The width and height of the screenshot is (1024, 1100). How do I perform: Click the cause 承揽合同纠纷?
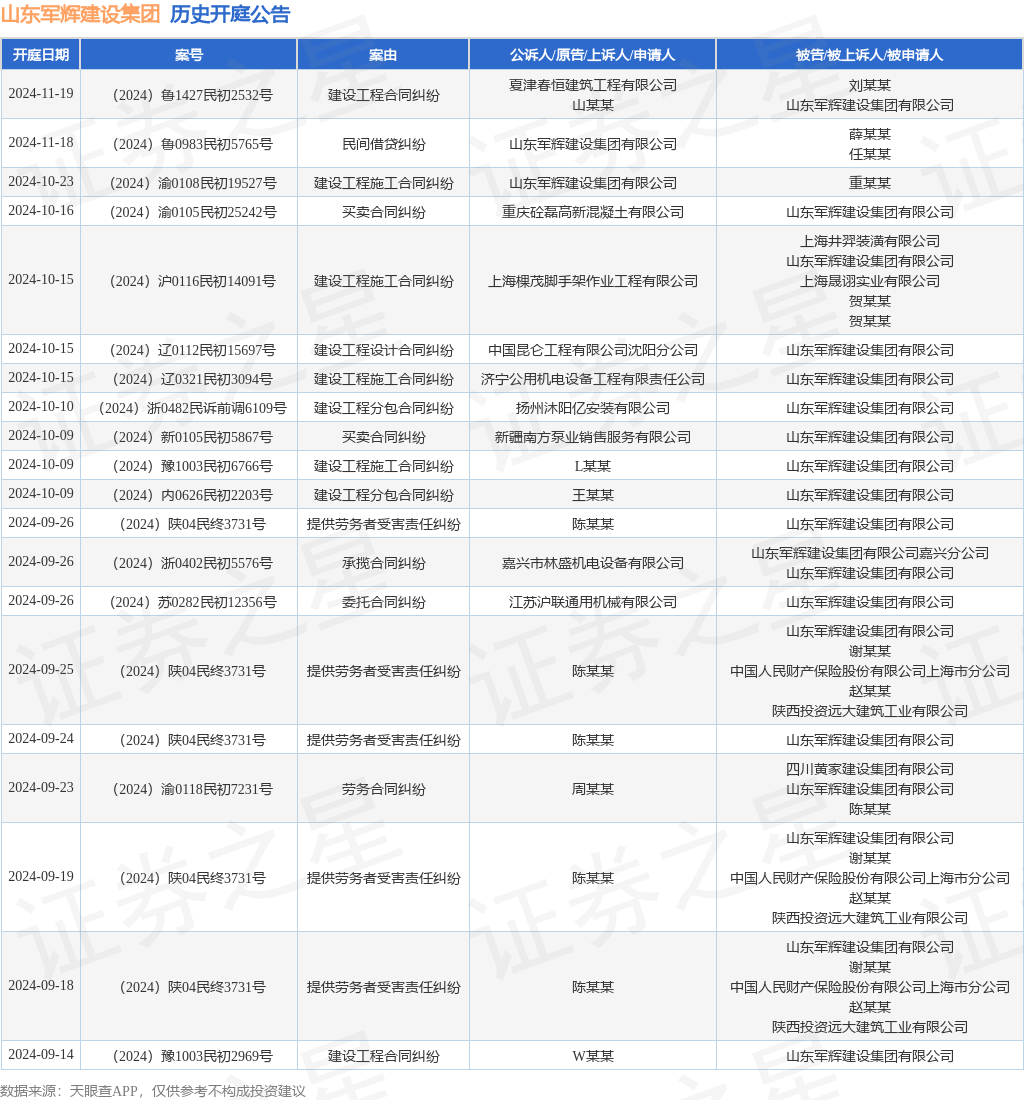coord(384,563)
